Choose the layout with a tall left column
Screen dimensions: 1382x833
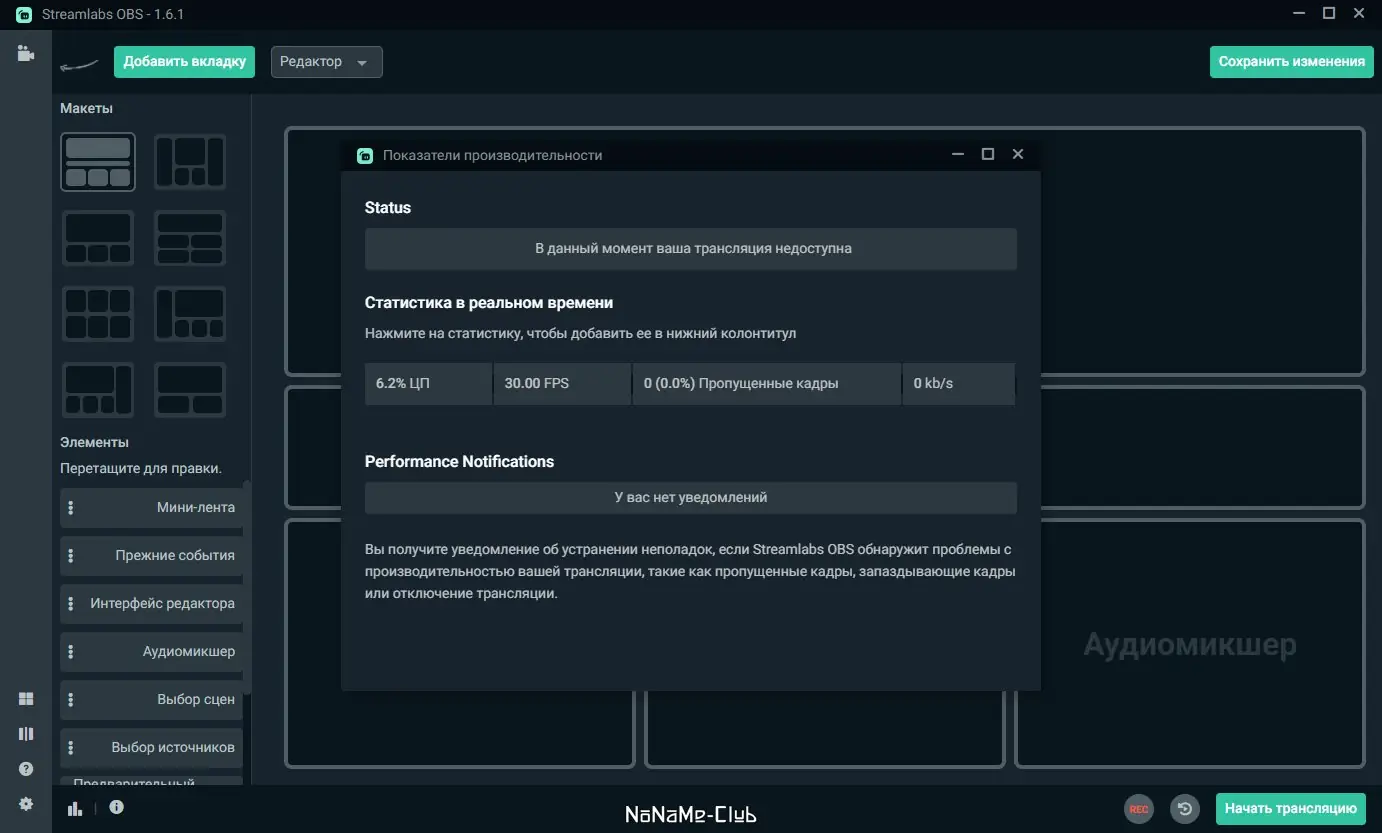click(190, 314)
